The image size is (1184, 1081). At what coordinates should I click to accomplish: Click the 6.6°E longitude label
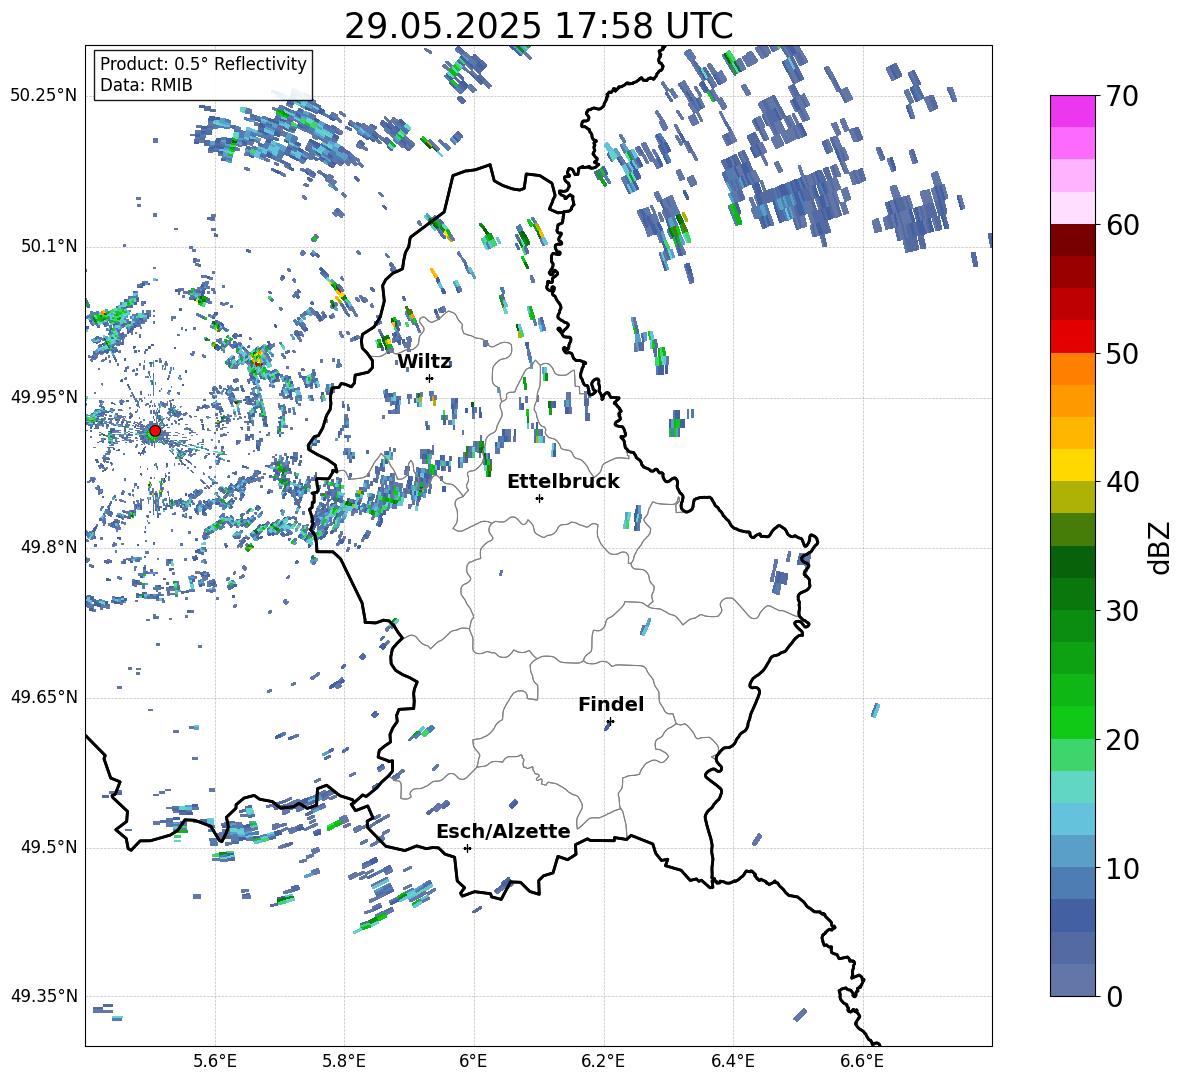[x=862, y=1061]
